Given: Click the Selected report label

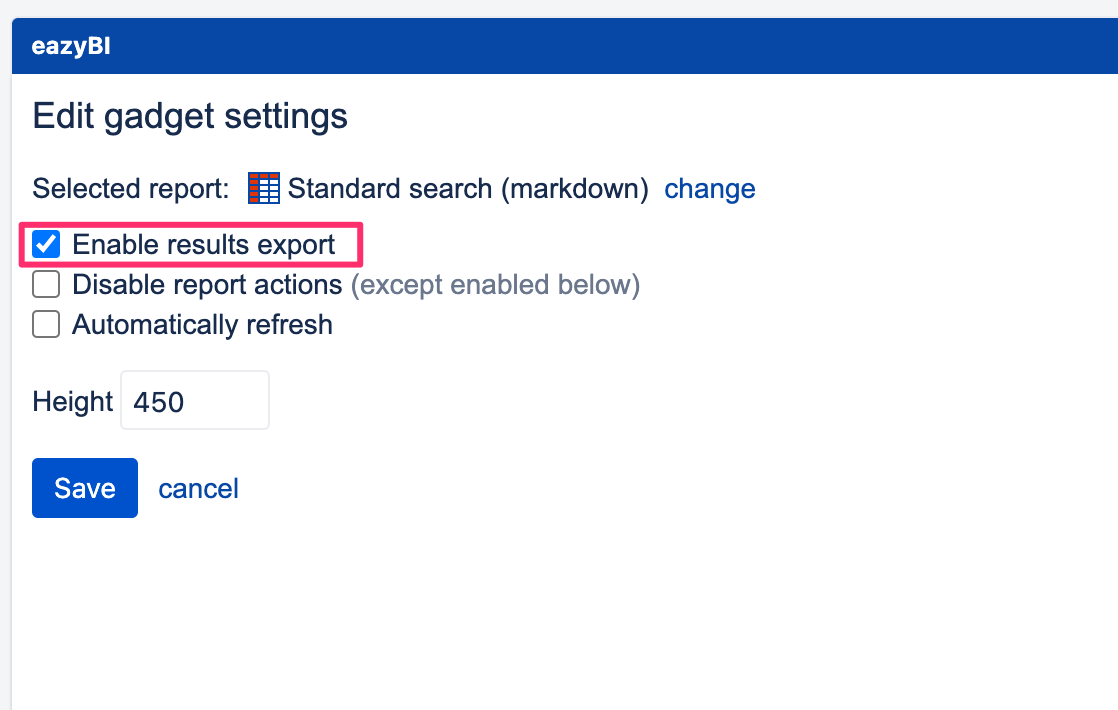Looking at the screenshot, I should 128,188.
